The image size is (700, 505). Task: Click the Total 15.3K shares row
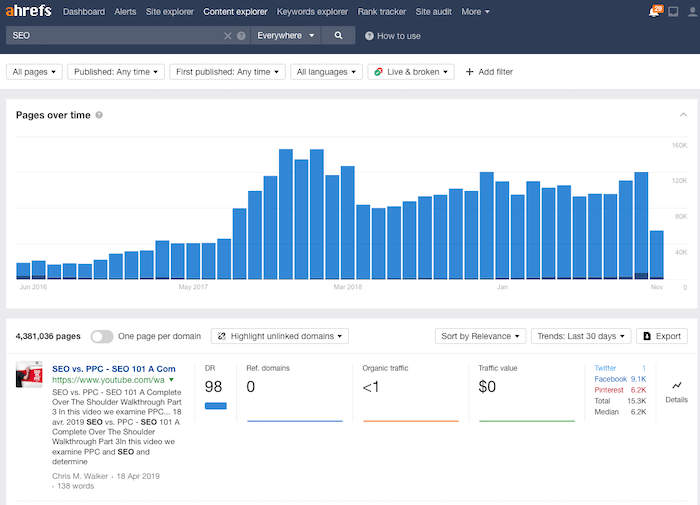620,401
